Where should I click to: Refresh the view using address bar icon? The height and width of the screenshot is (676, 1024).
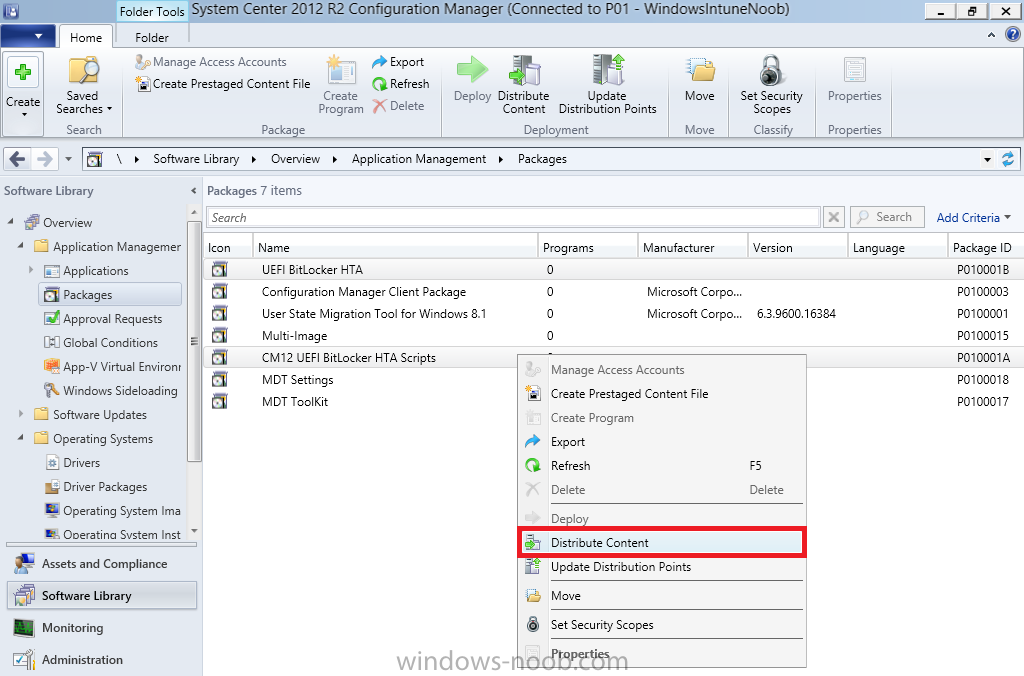tap(1008, 159)
